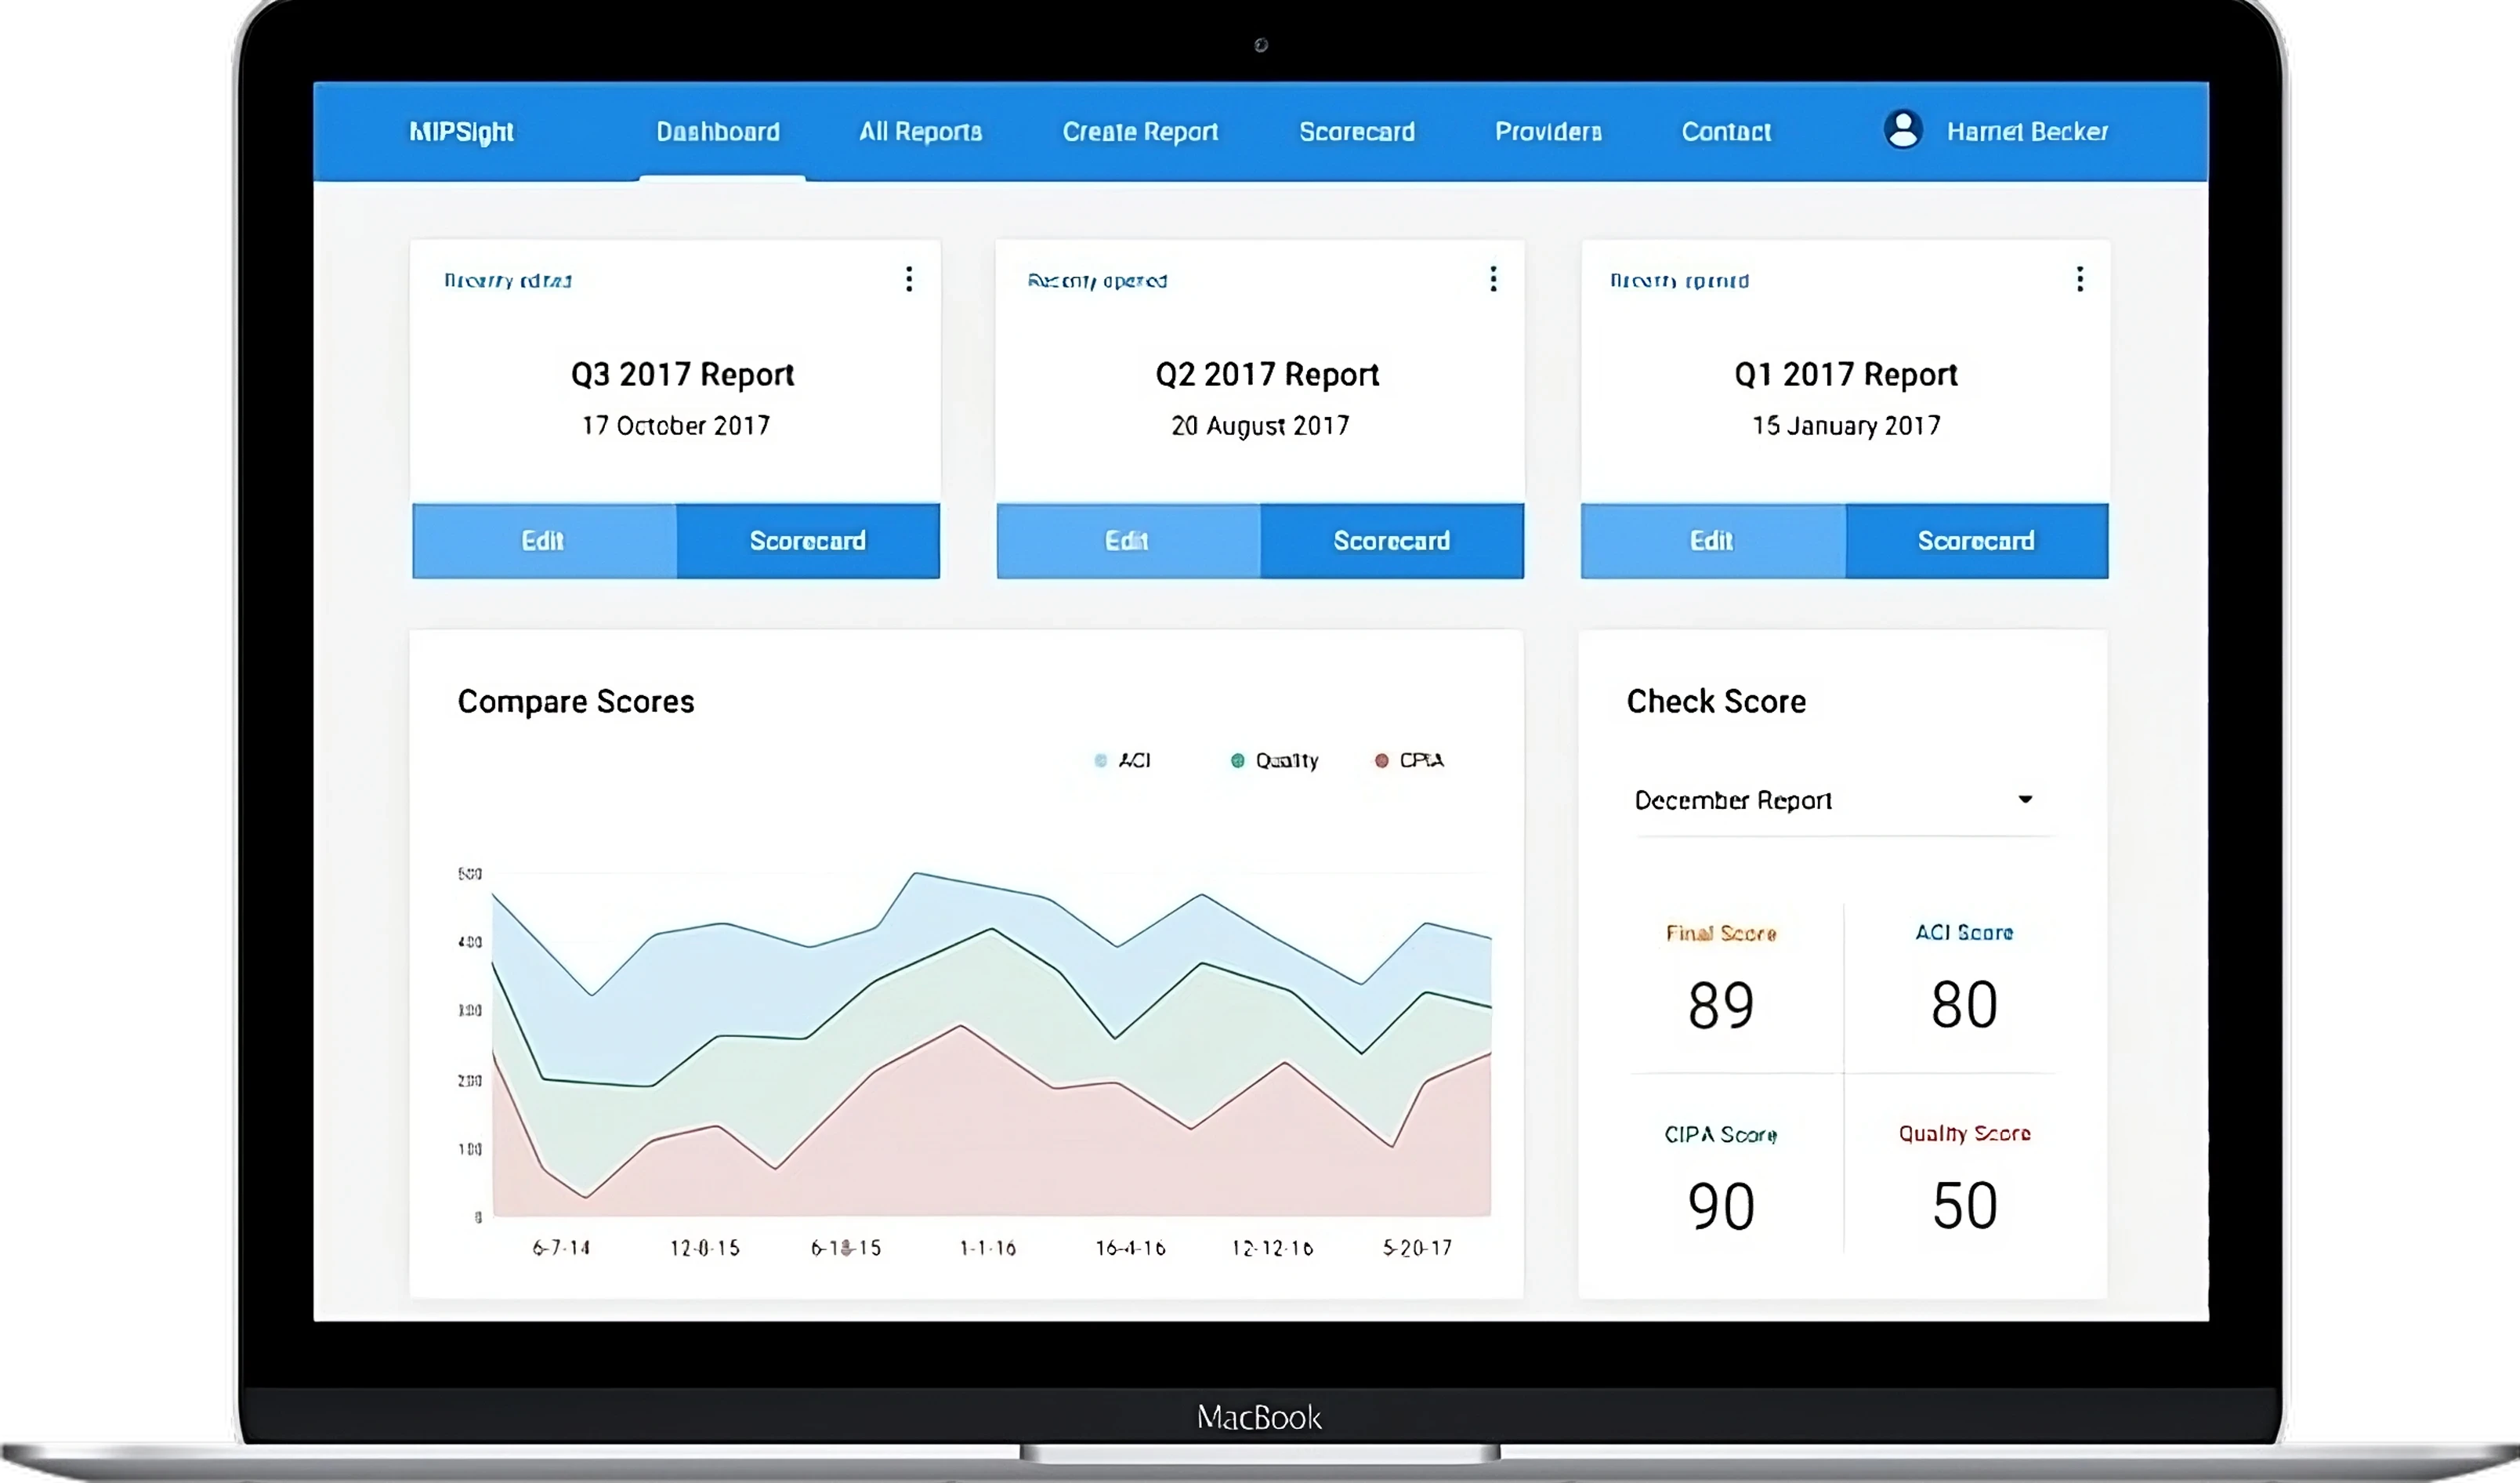Go to Providers navigation item

click(1548, 131)
